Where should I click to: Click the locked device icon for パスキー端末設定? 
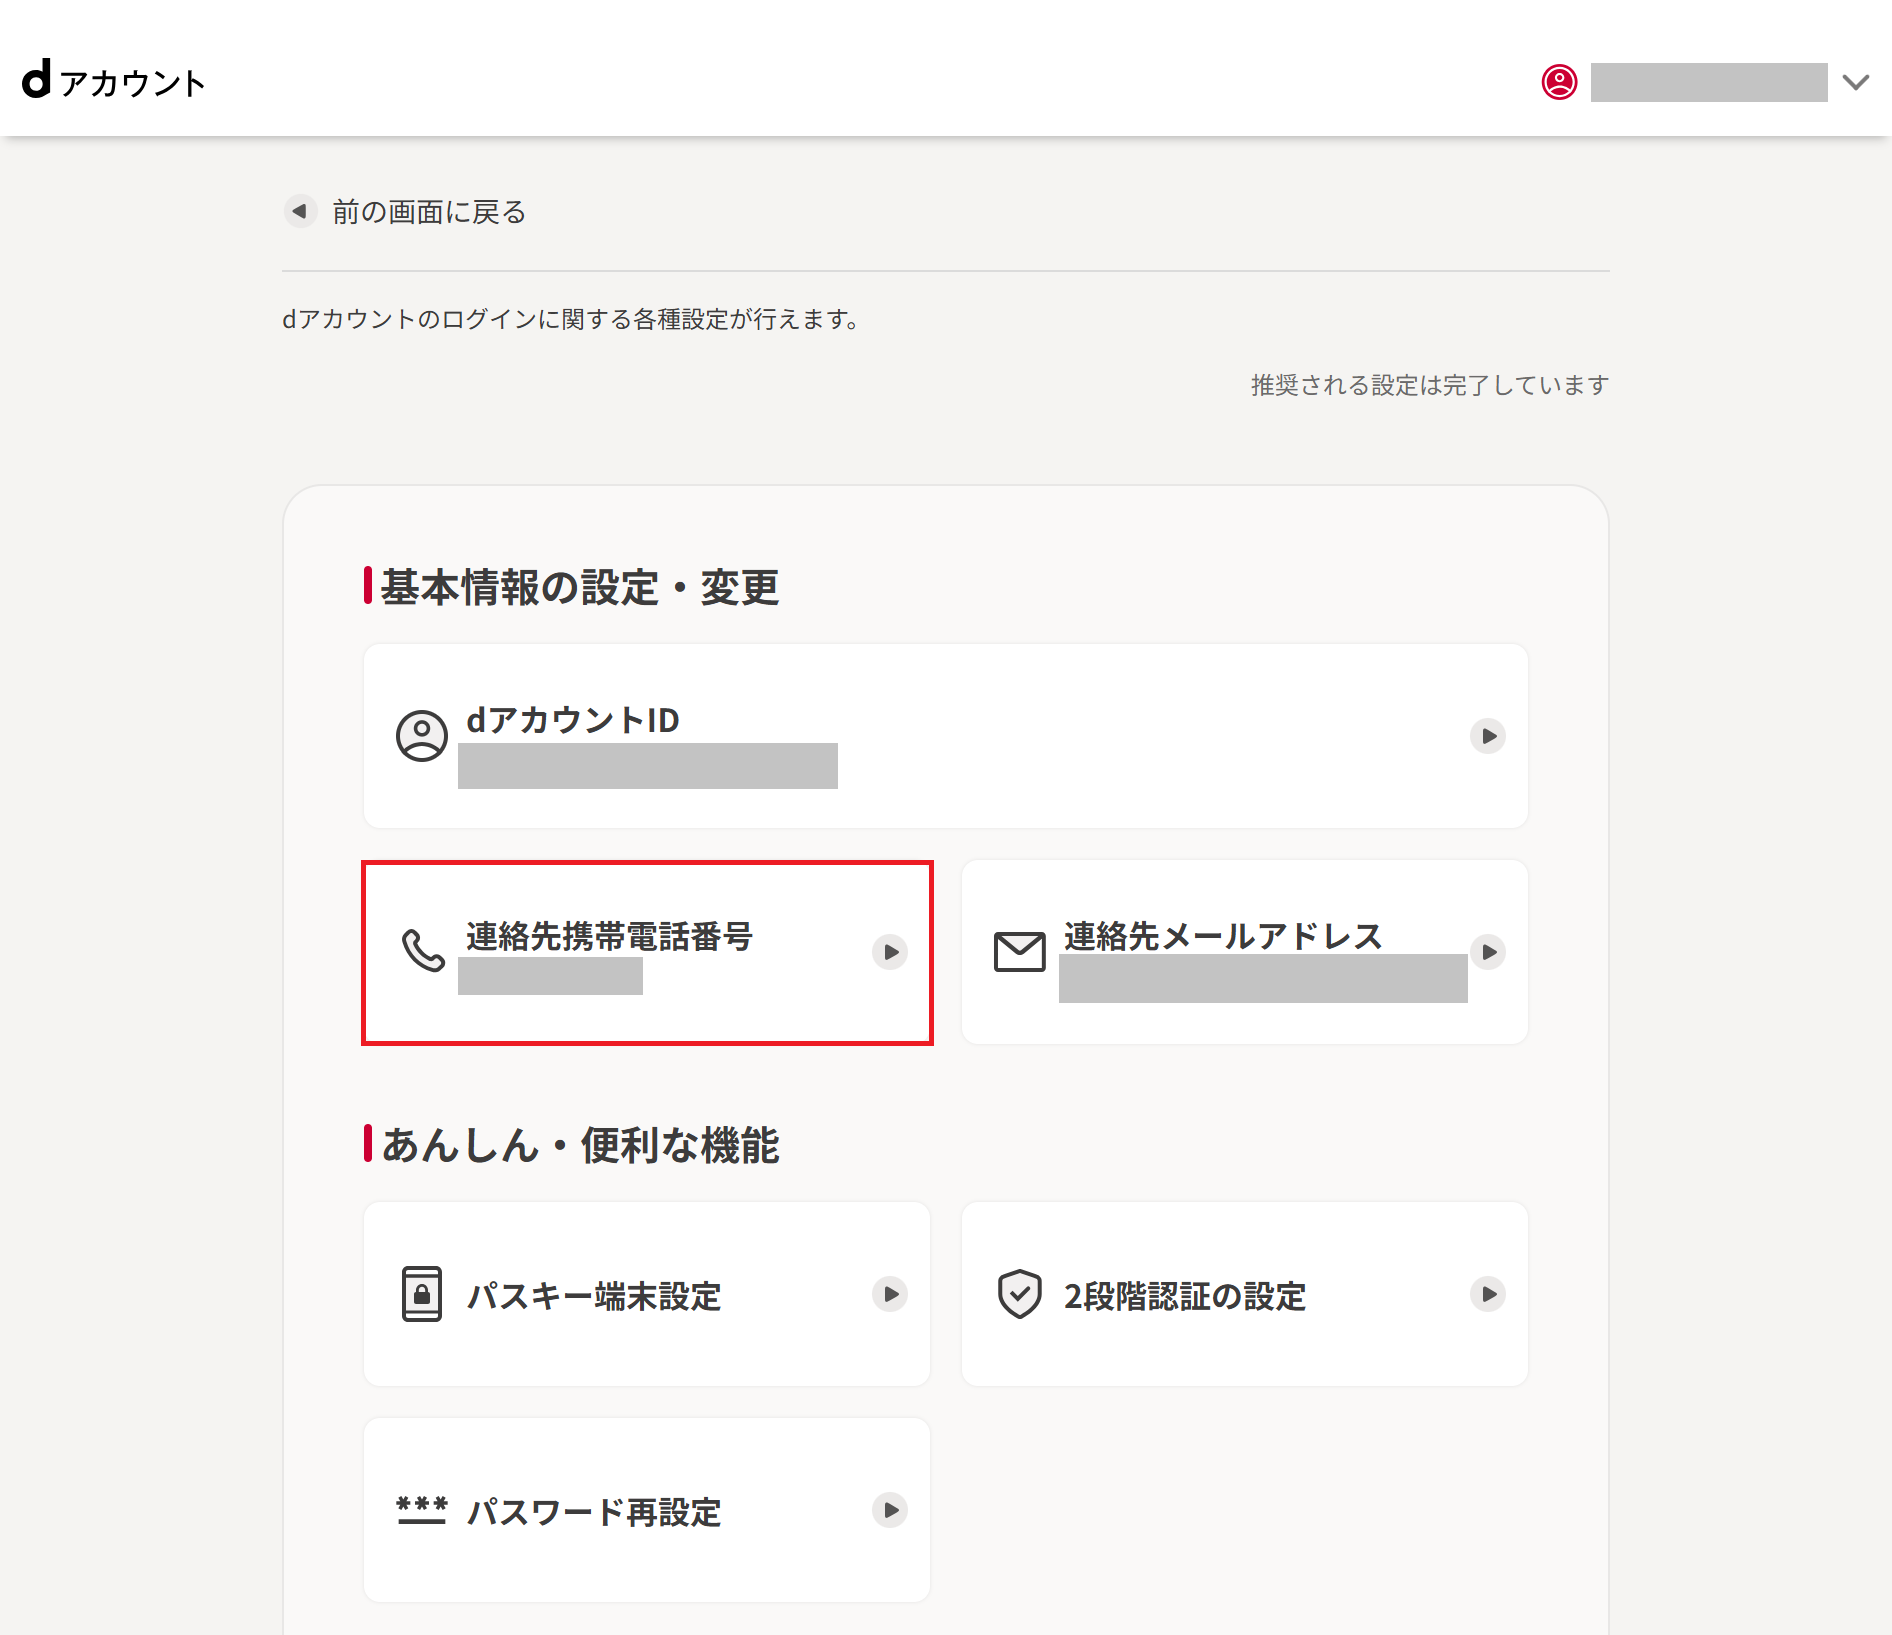(422, 1294)
